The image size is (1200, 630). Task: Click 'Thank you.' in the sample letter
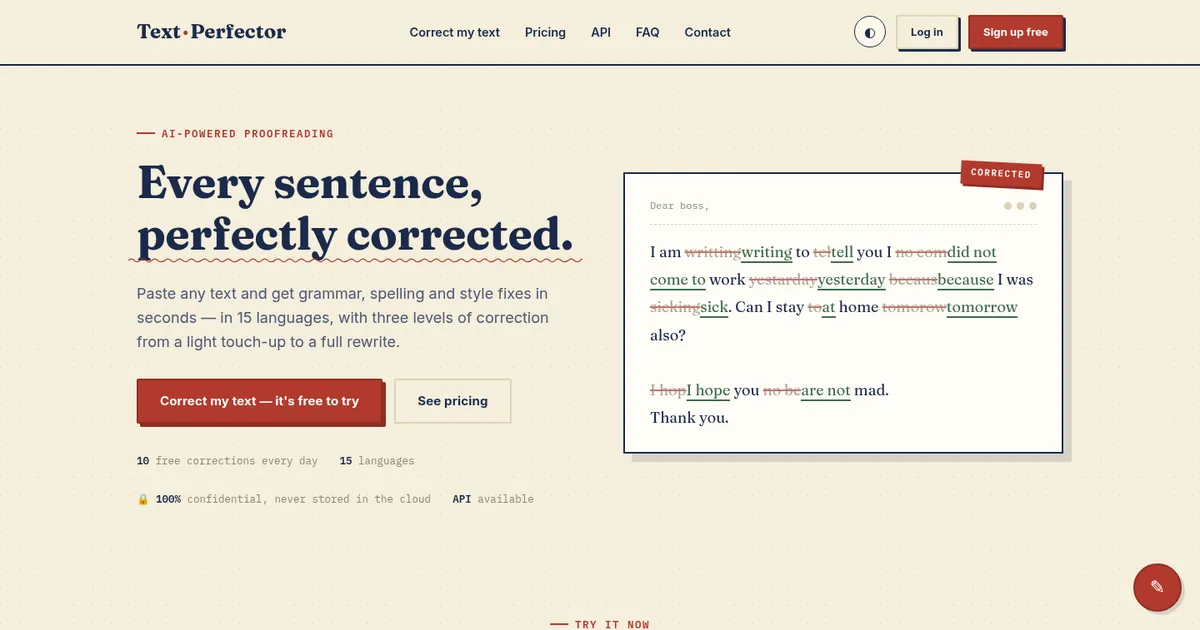click(689, 418)
